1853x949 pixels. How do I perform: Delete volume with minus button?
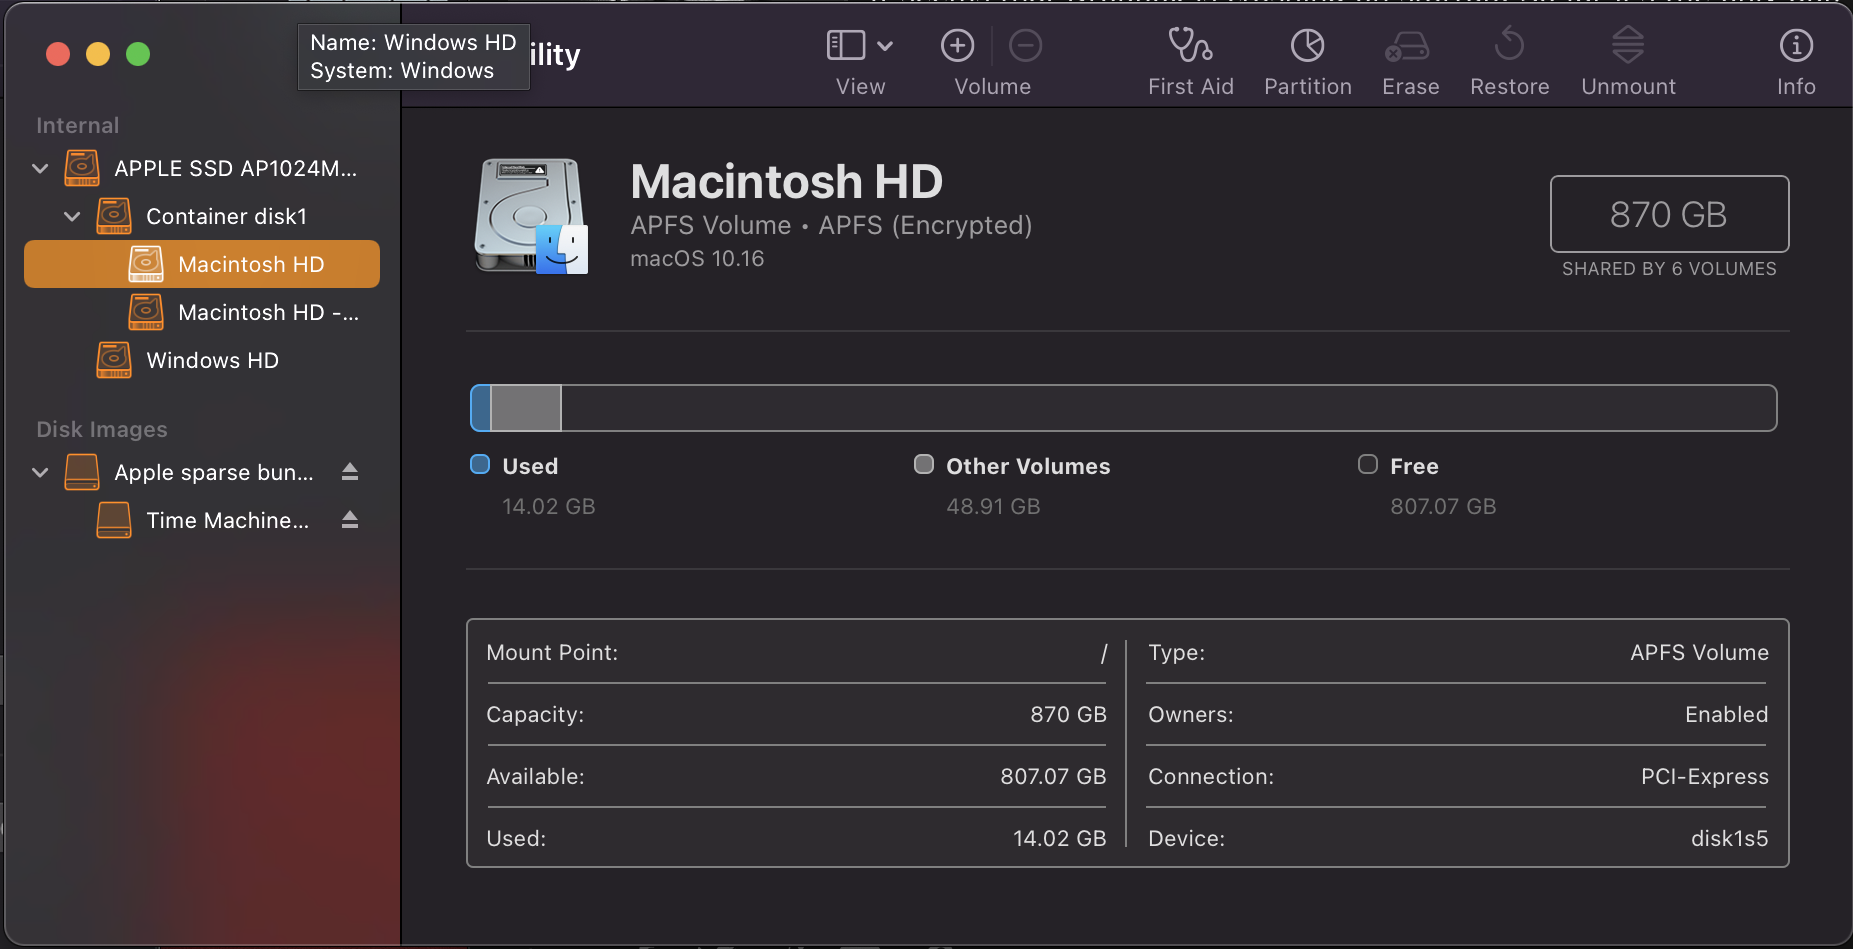1025,46
